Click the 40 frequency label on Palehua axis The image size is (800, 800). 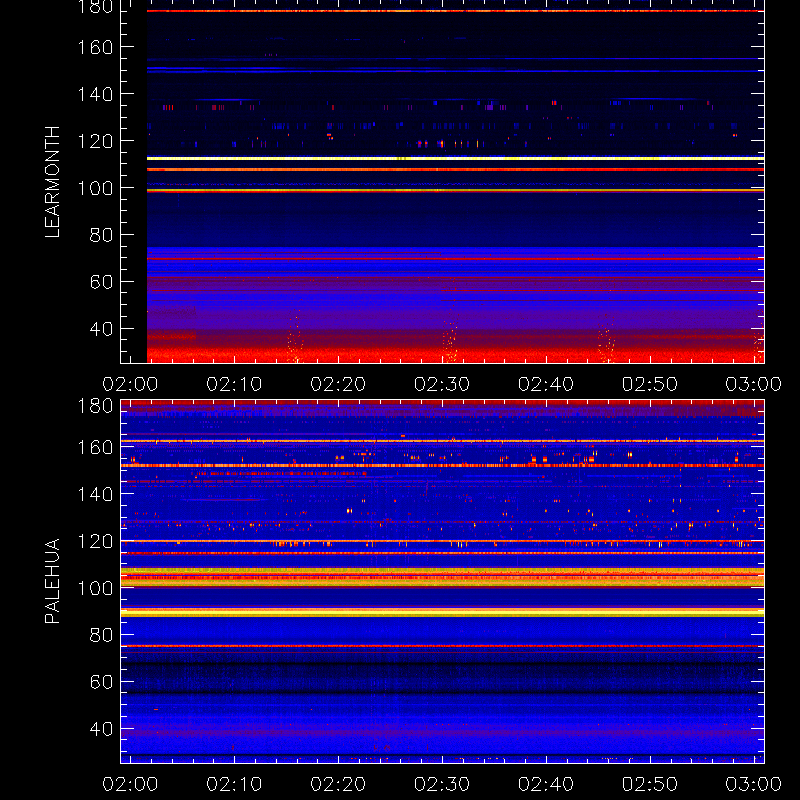click(x=102, y=729)
